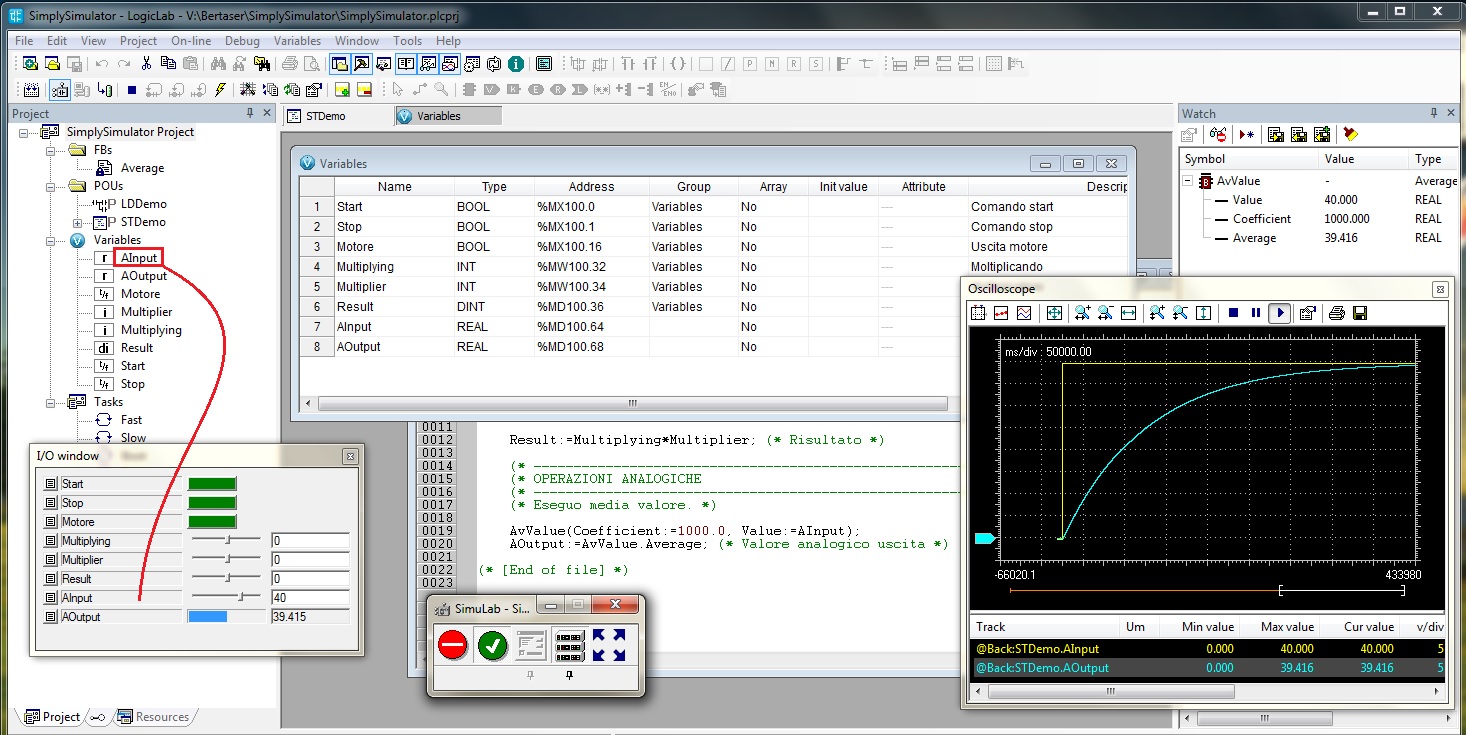1466x735 pixels.
Task: Click the lightning bolt toolbar icon
Action: coord(221,90)
